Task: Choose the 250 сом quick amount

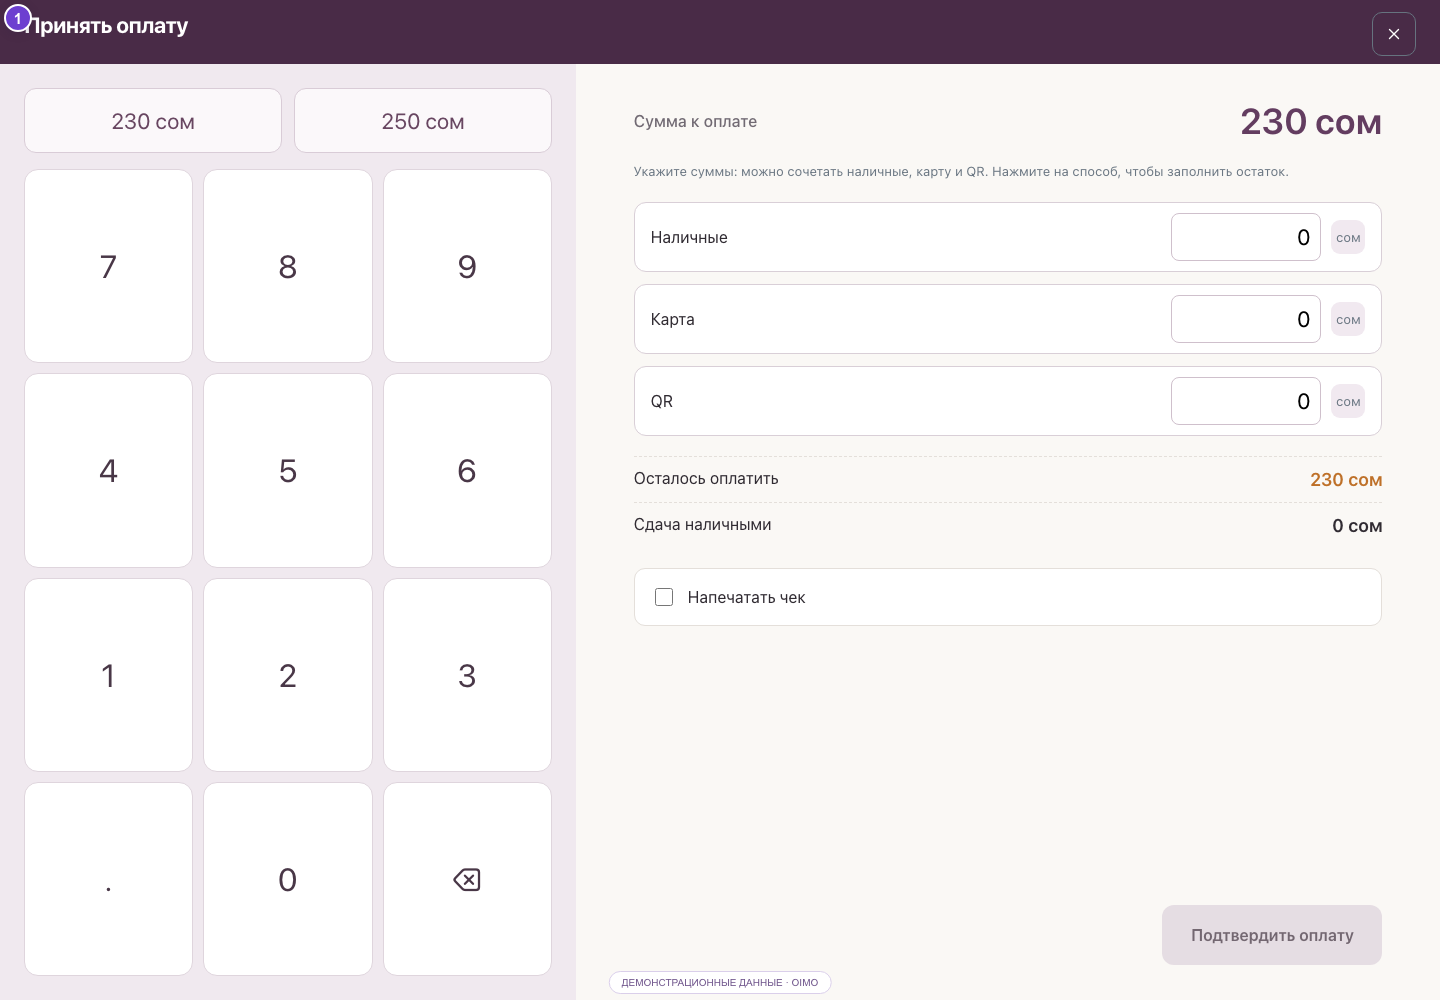Action: click(423, 121)
